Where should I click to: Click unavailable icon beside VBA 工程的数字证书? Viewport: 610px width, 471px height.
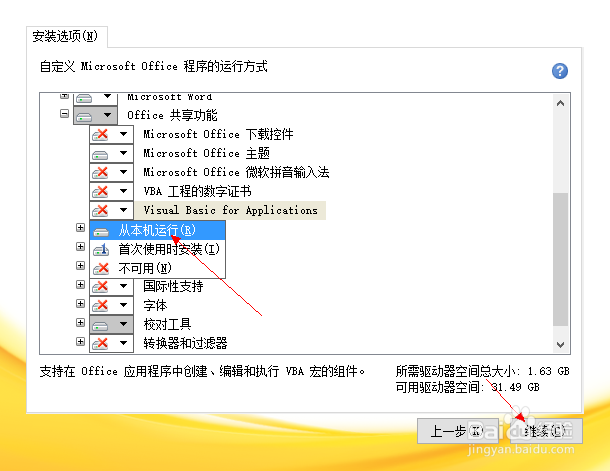click(x=100, y=192)
